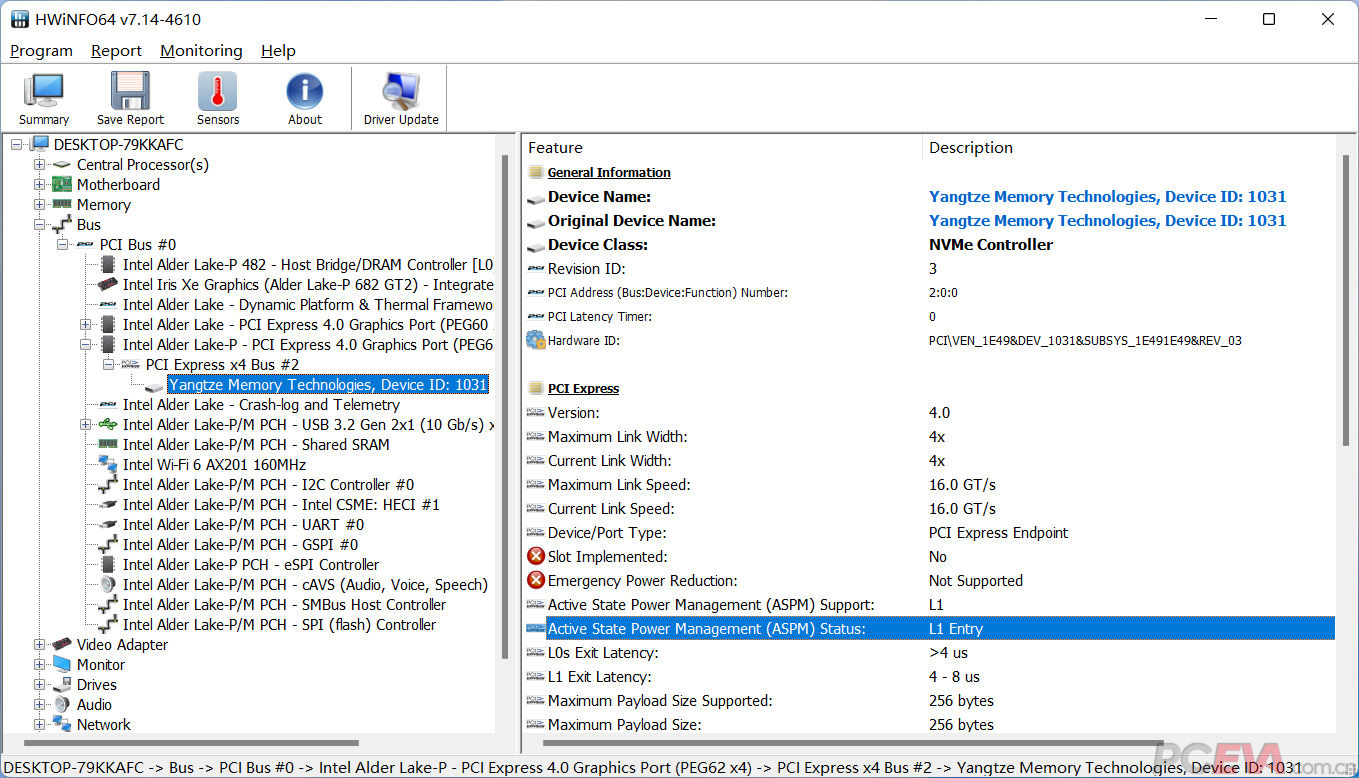
Task: Click the About info icon
Action: click(305, 98)
